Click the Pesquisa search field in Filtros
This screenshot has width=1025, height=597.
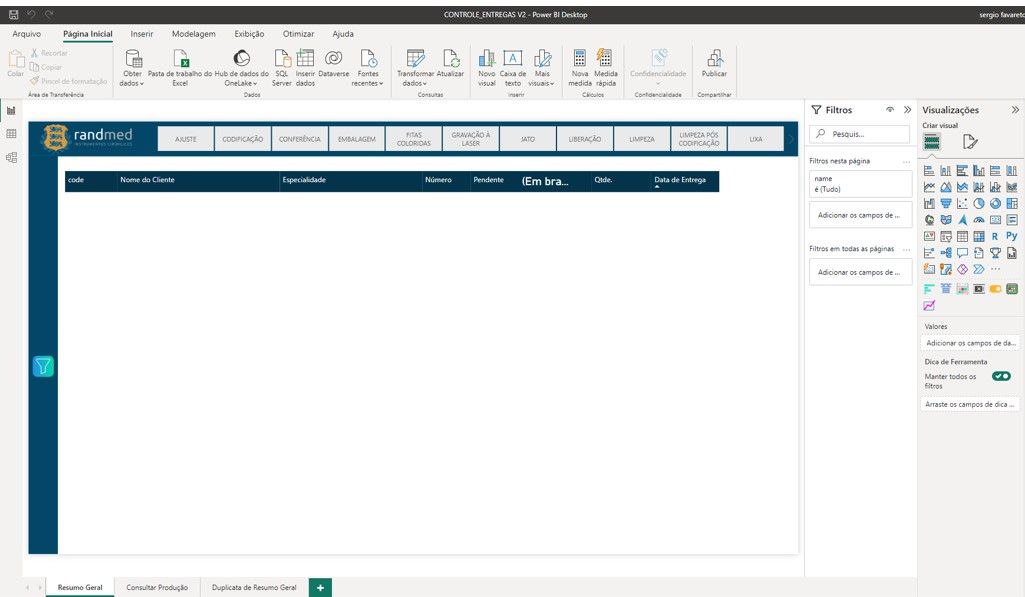[x=860, y=134]
